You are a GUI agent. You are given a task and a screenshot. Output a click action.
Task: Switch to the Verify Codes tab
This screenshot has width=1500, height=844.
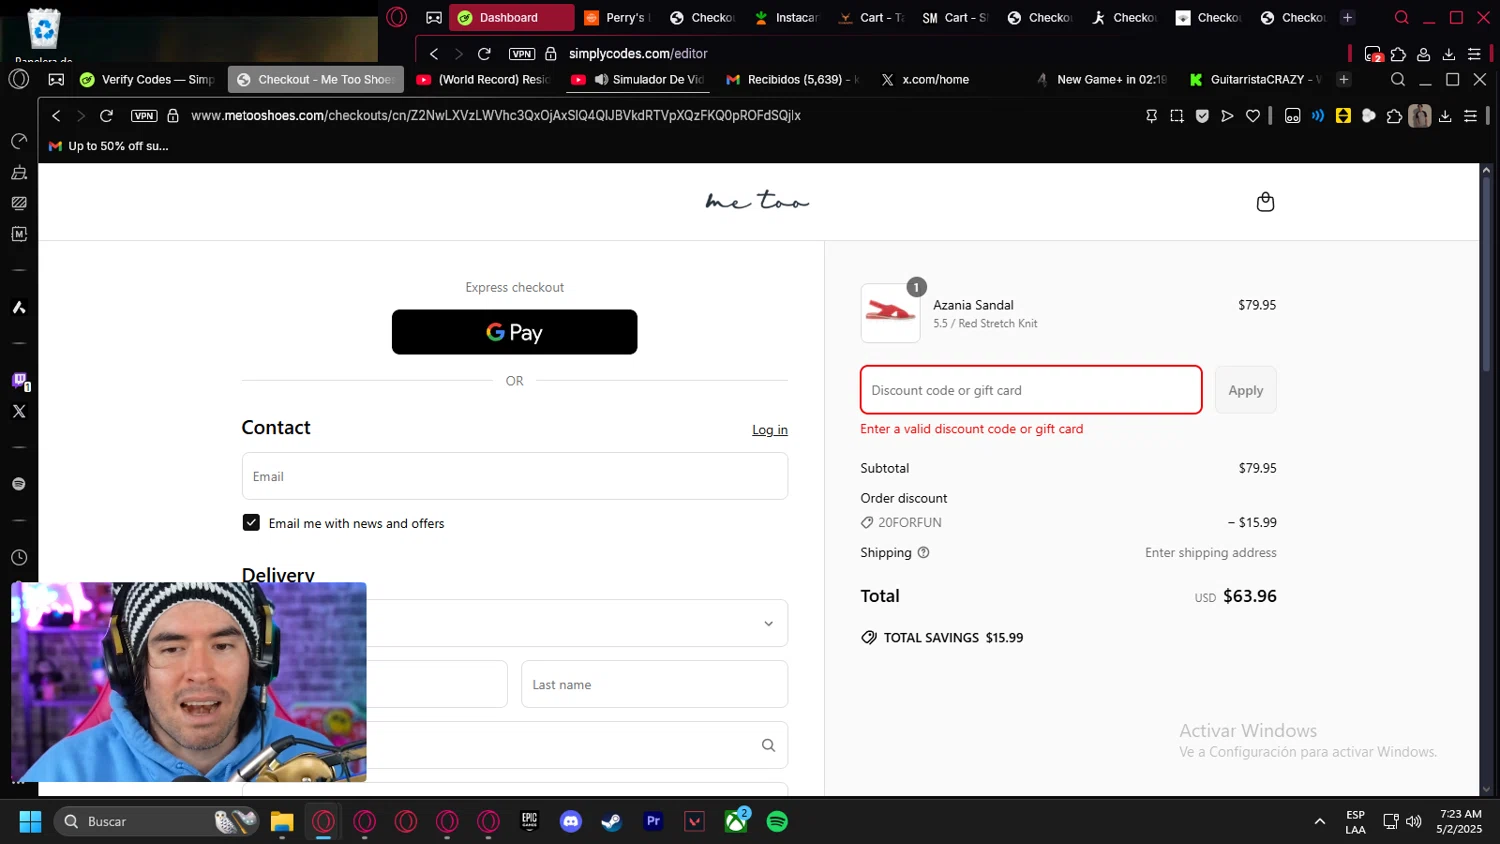pyautogui.click(x=148, y=80)
